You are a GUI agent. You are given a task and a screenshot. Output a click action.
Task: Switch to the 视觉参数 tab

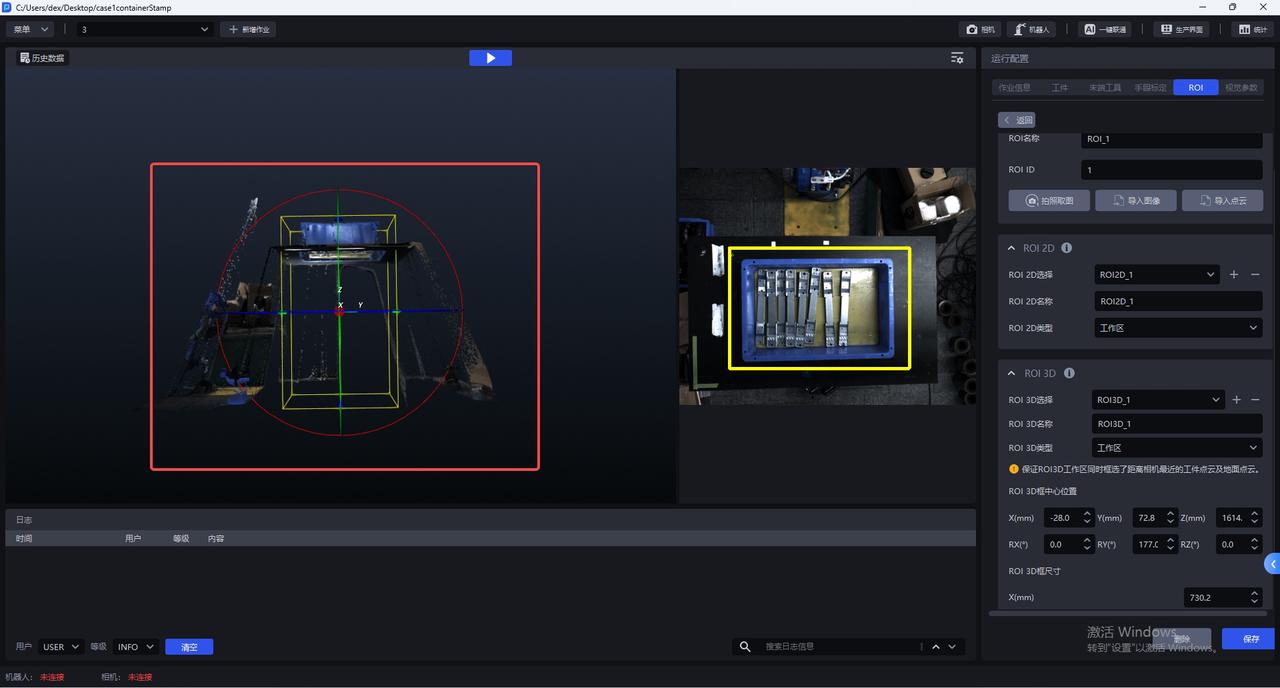pyautogui.click(x=1241, y=88)
